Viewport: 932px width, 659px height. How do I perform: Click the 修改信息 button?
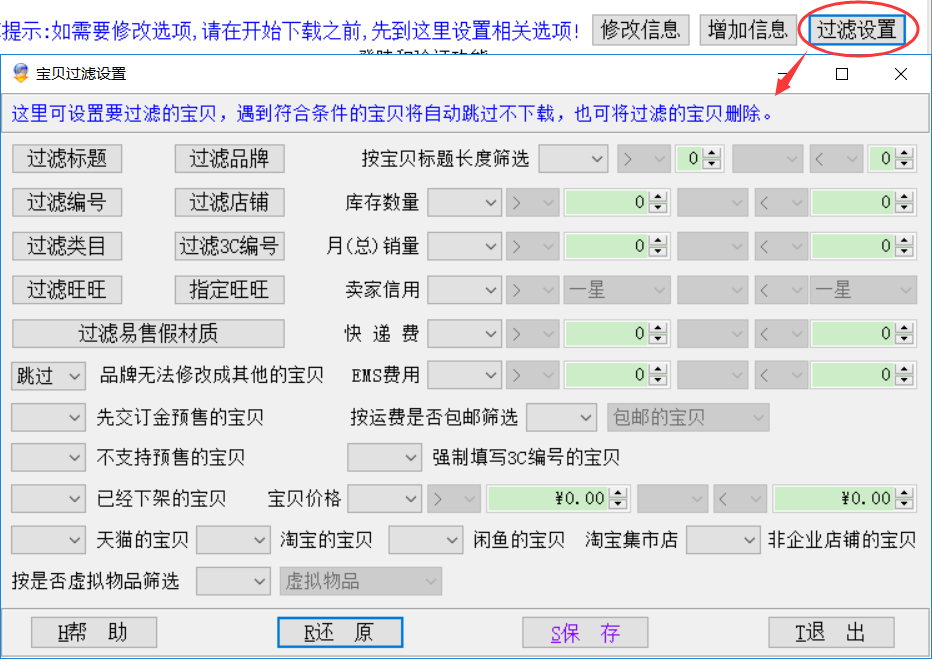click(640, 30)
